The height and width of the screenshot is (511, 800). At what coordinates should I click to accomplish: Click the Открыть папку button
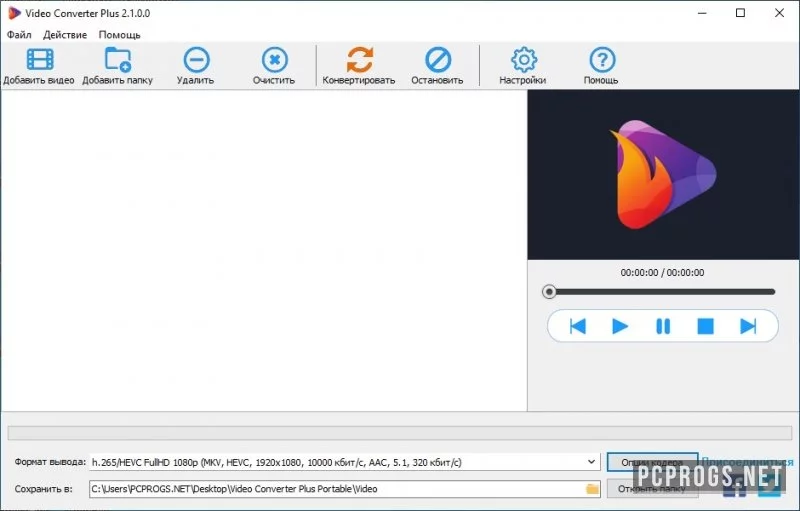tap(652, 489)
